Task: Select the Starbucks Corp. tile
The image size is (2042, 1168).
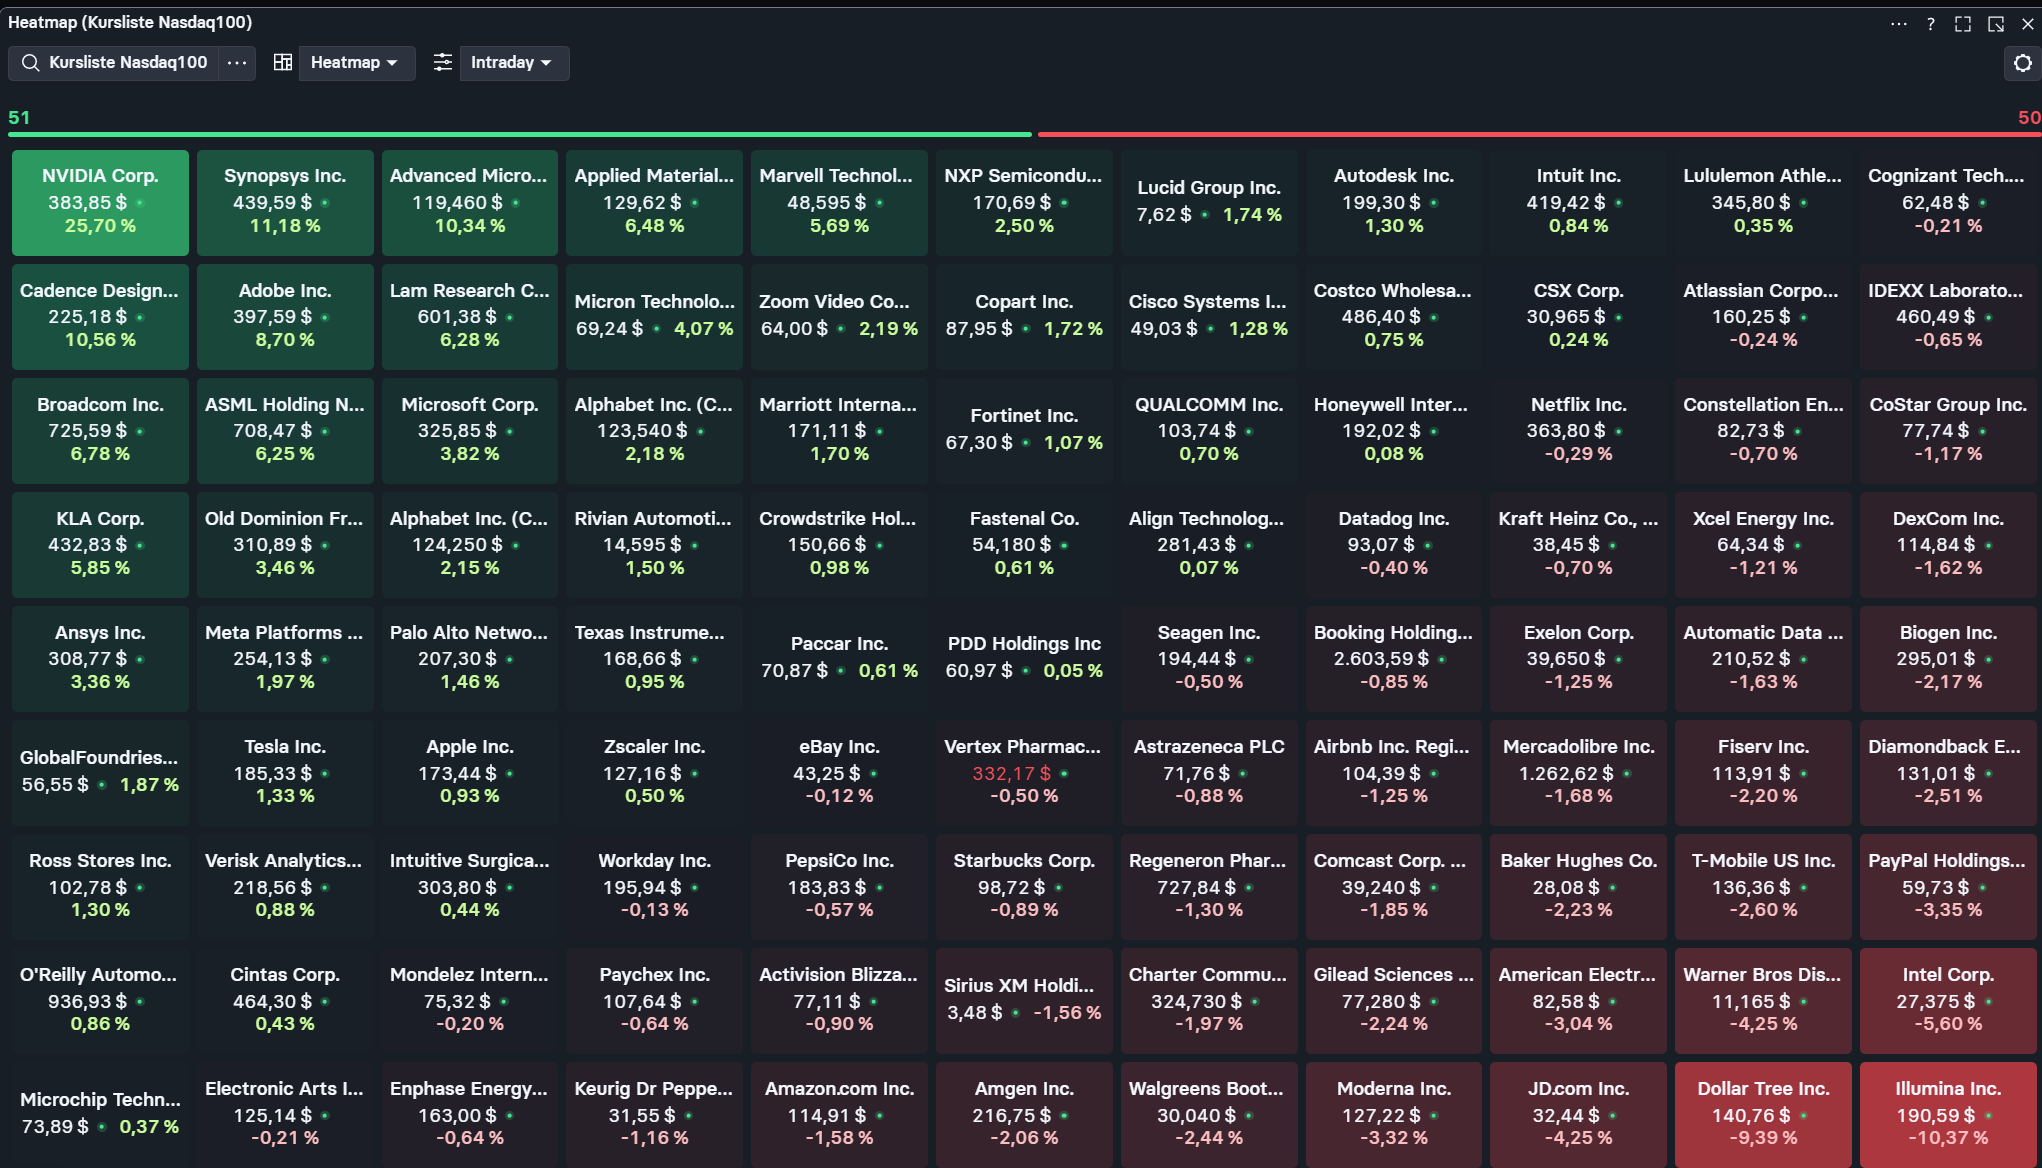Action: [1024, 887]
